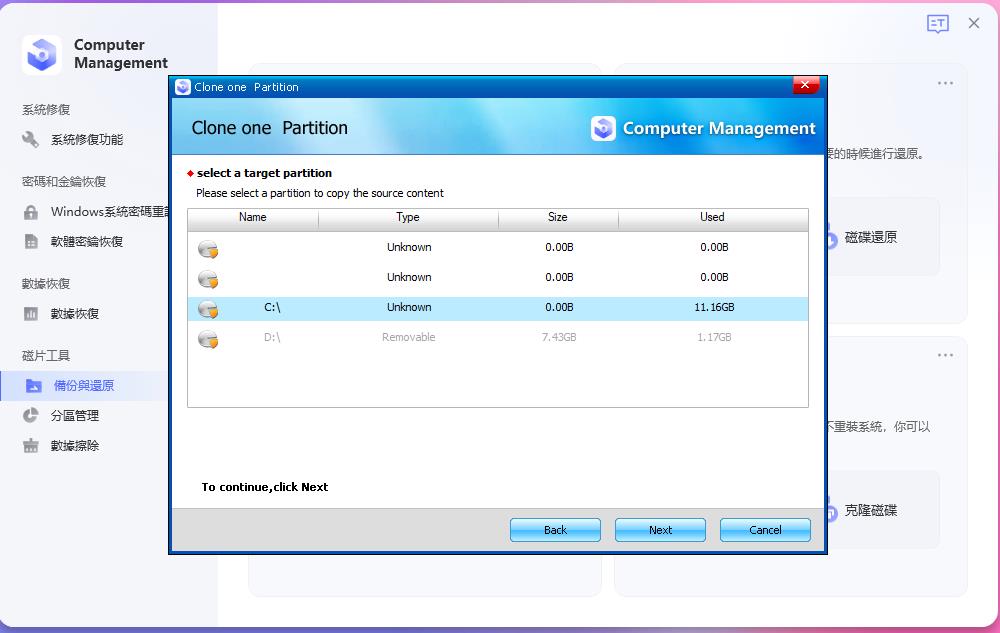Click the Next button
The height and width of the screenshot is (633, 1000).
[660, 529]
